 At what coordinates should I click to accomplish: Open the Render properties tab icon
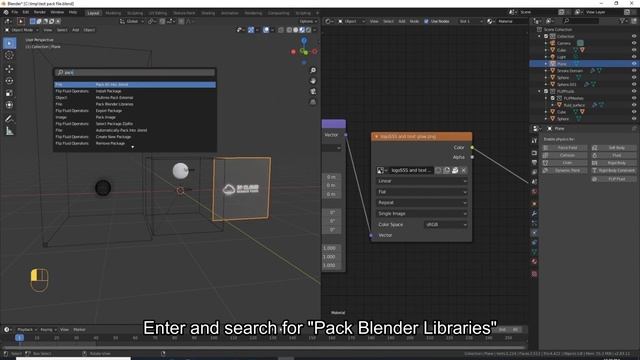coord(534,153)
